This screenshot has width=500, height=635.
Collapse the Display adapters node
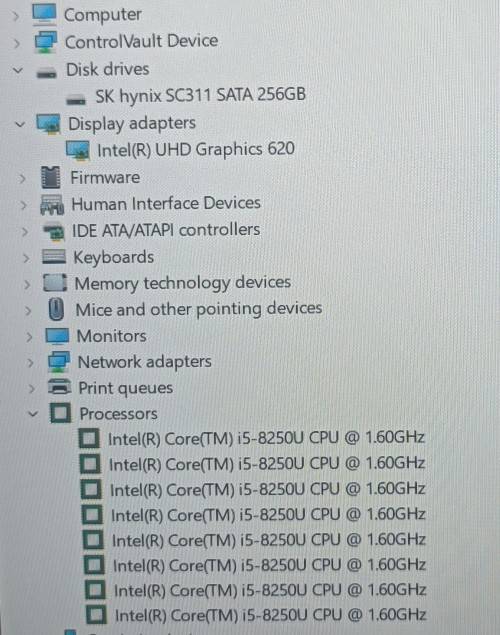(x=20, y=124)
